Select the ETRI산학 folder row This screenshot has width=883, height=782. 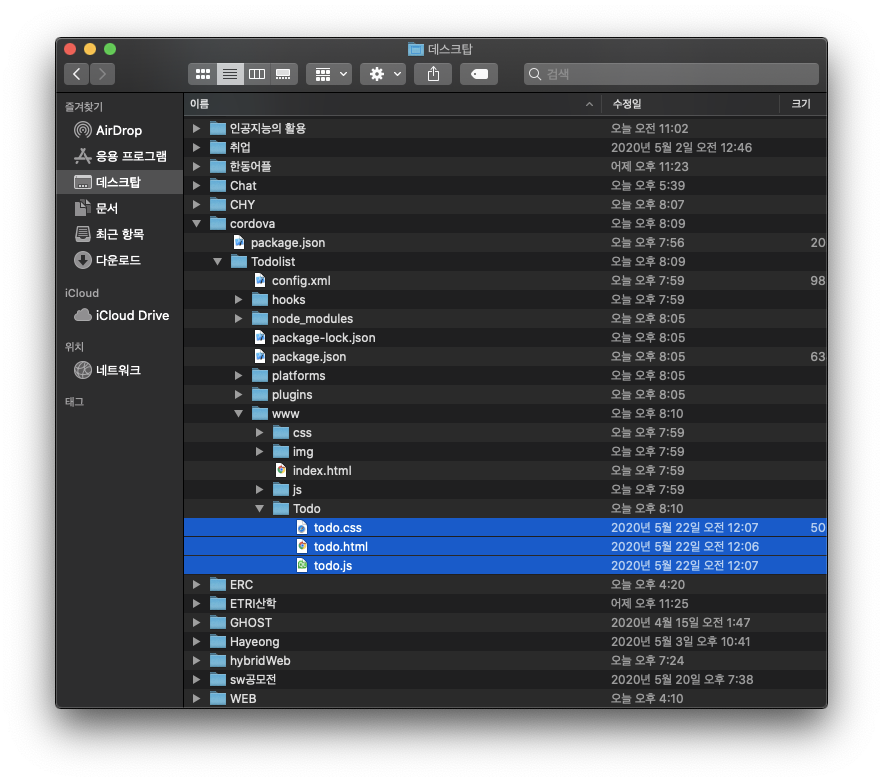click(505, 604)
